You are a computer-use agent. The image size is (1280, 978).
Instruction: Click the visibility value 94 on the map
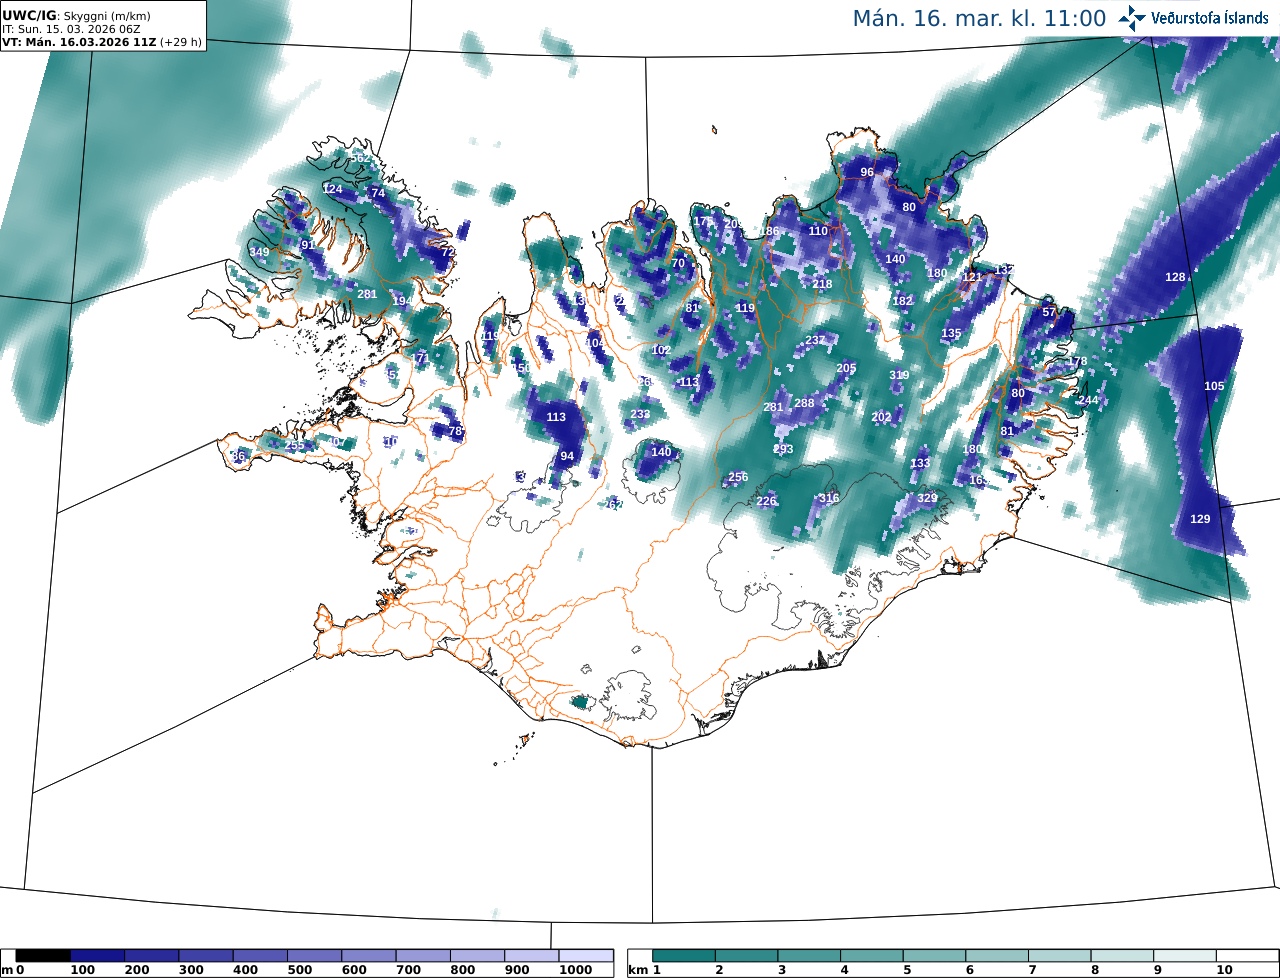(x=567, y=456)
